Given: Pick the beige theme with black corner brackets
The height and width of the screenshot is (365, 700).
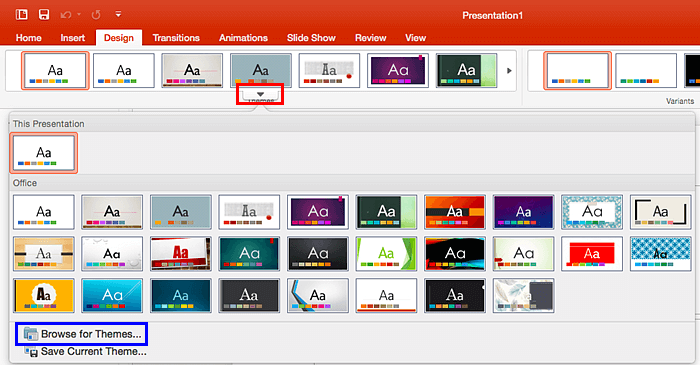Looking at the screenshot, I should (x=660, y=212).
